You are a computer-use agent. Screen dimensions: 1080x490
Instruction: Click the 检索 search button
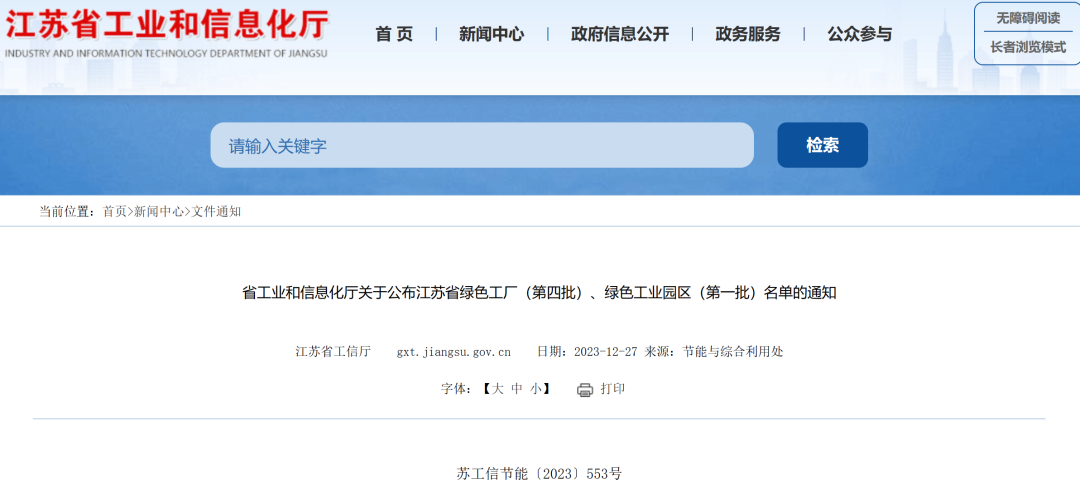822,145
